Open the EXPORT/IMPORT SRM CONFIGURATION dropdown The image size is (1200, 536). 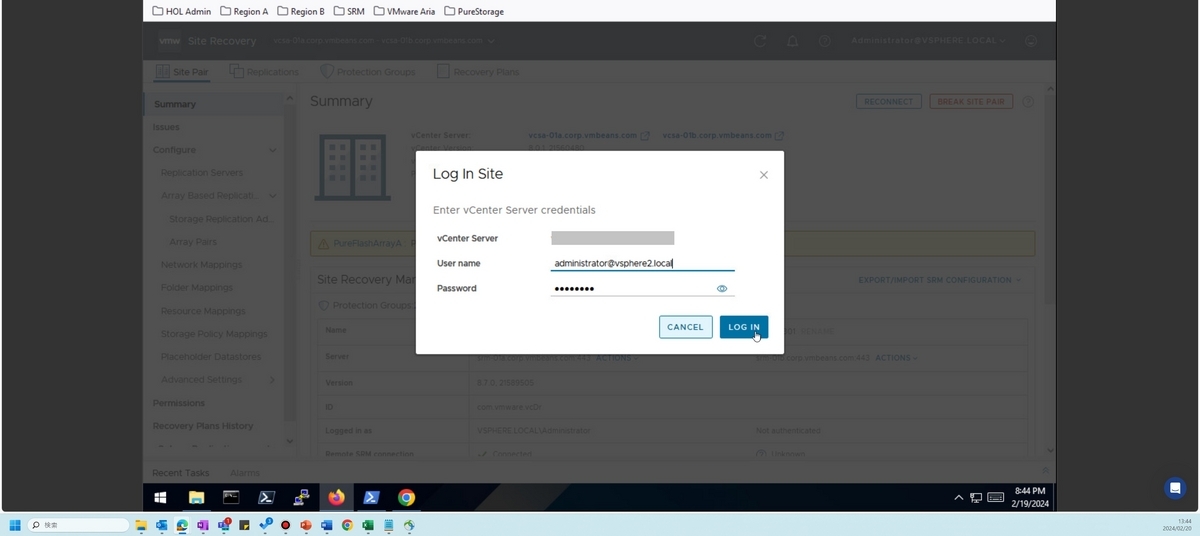tap(940, 280)
